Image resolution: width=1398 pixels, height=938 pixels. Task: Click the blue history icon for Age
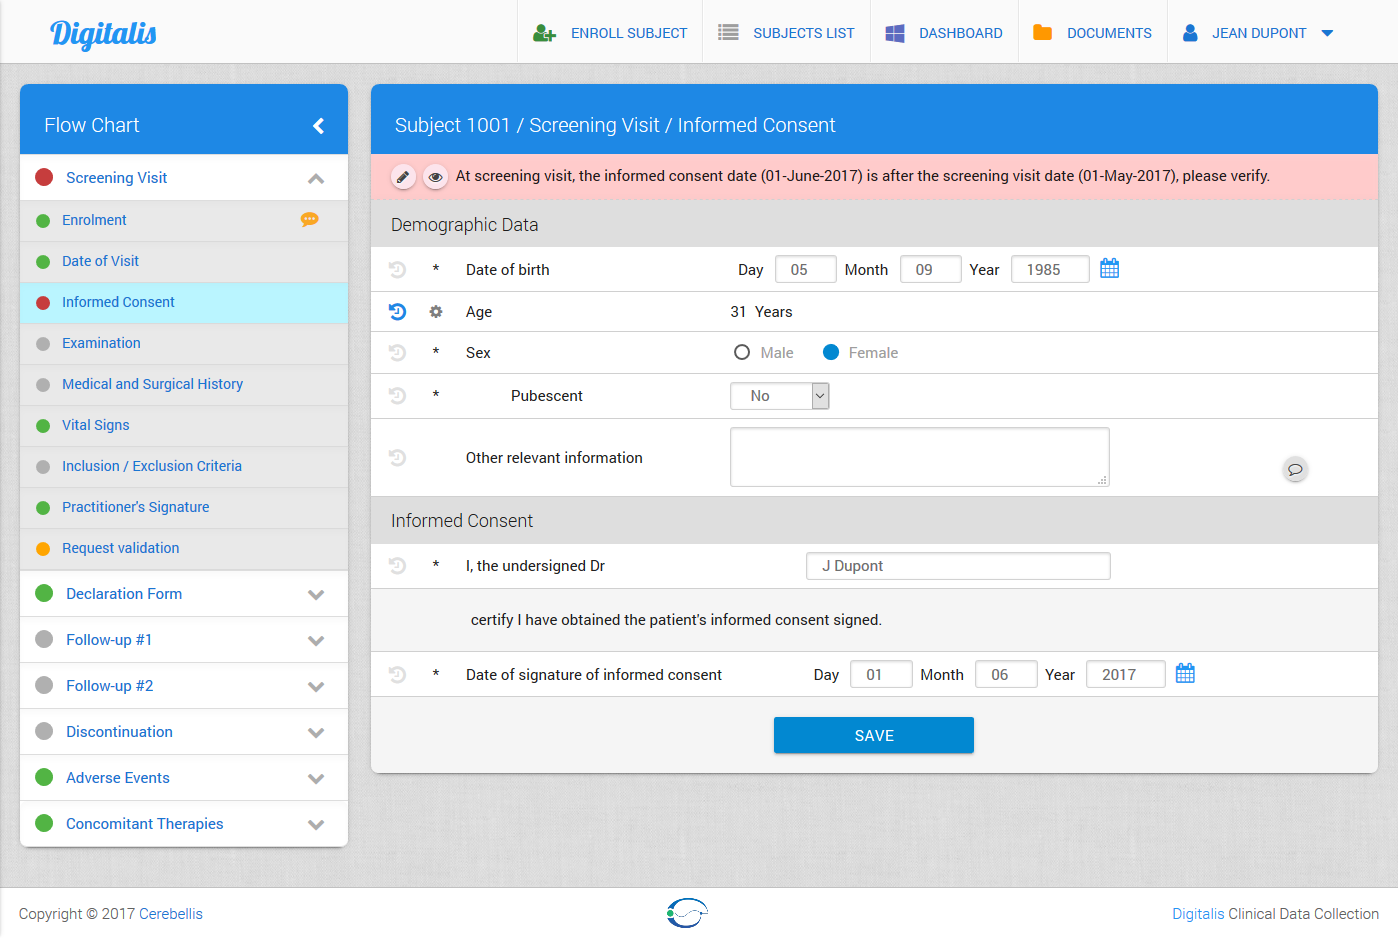[397, 312]
